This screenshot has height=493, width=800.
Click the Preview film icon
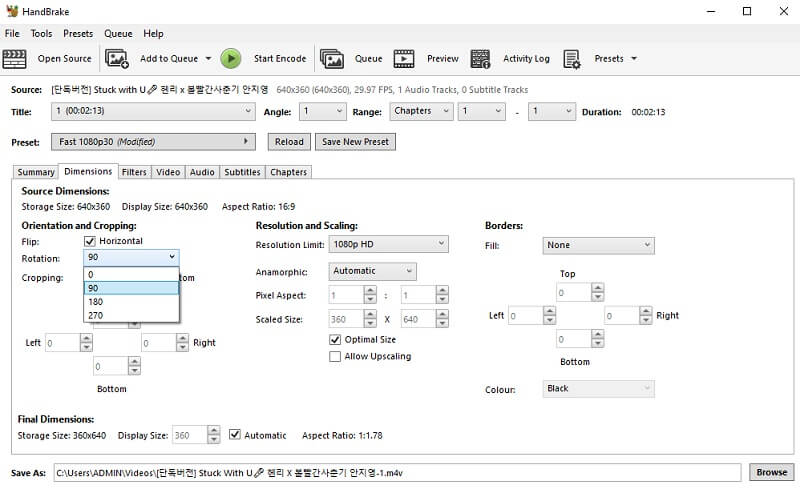[x=404, y=59]
